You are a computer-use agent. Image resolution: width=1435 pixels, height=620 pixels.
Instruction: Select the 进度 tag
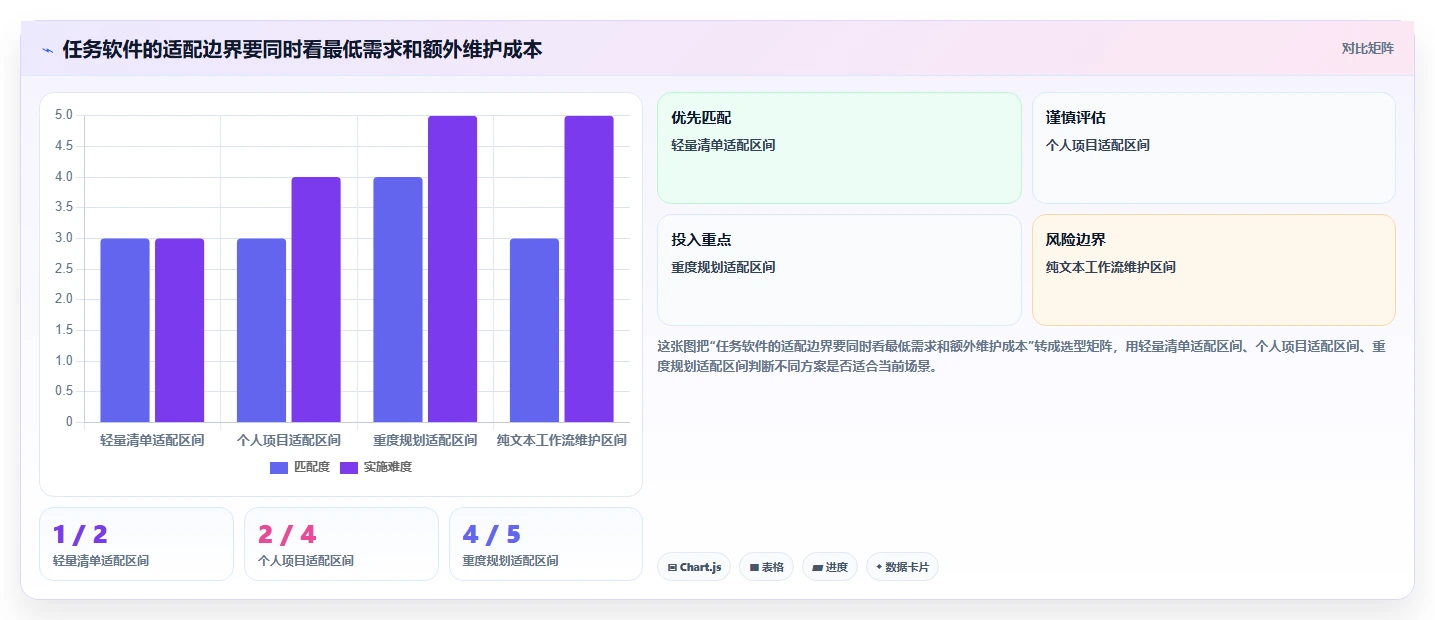coord(830,567)
